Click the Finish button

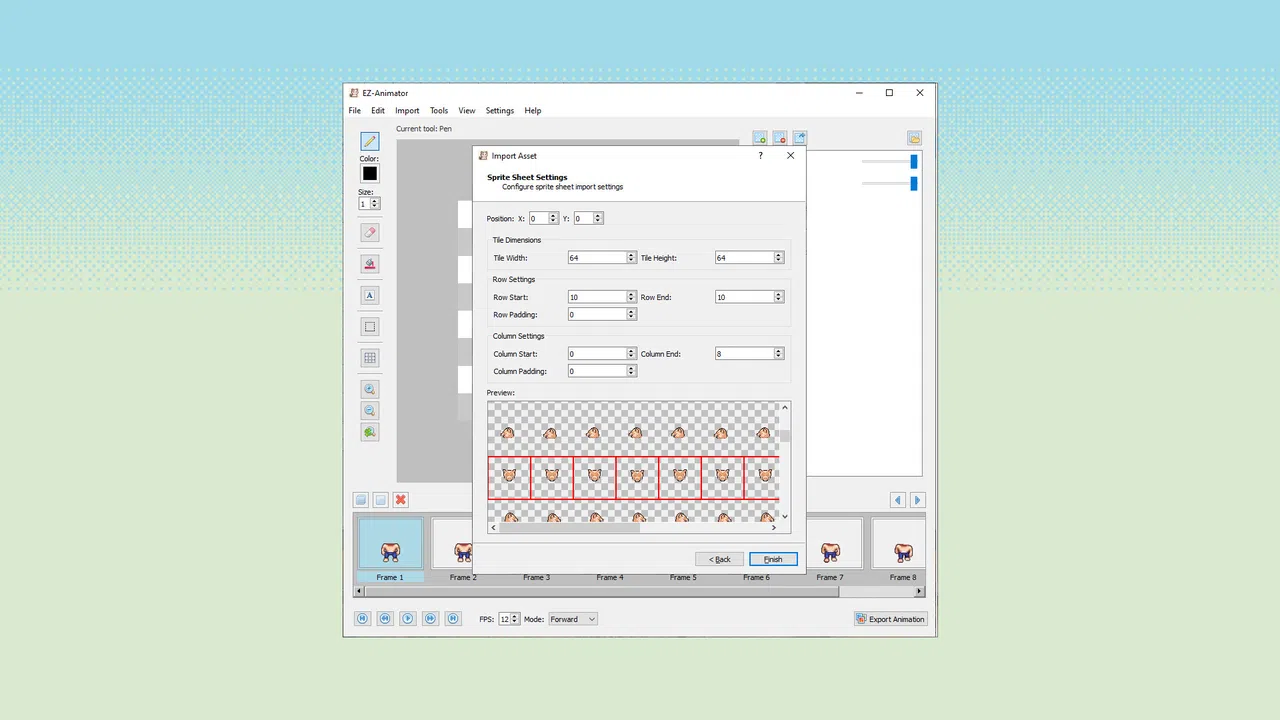(x=773, y=559)
